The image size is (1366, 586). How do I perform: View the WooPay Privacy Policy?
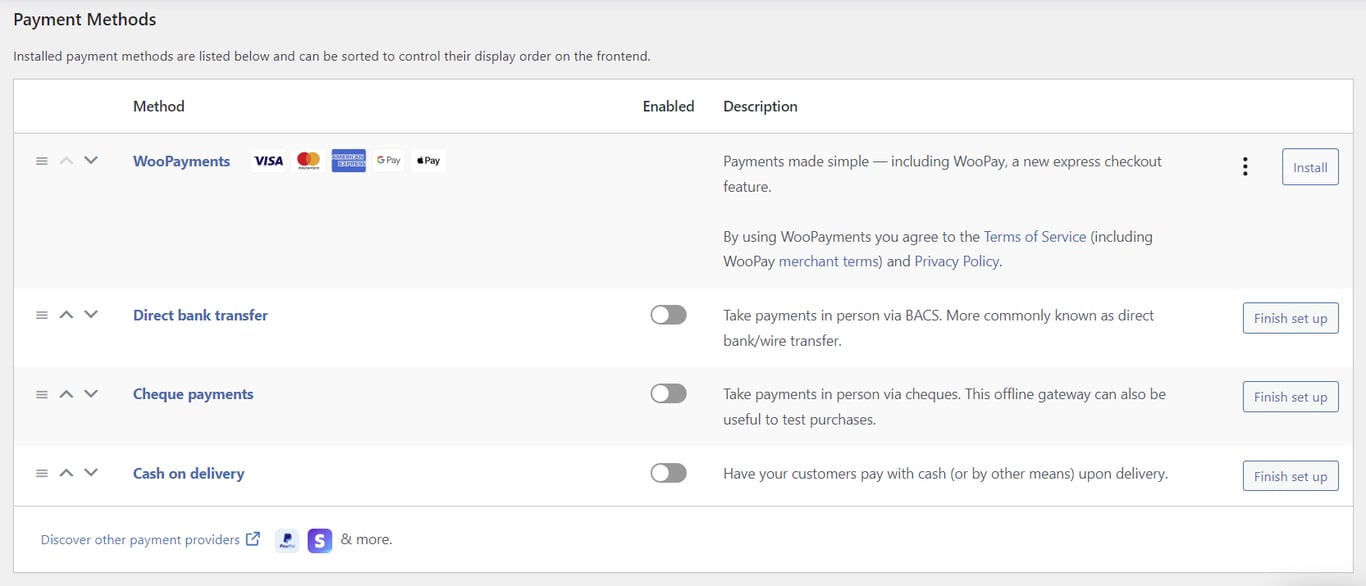click(x=956, y=261)
